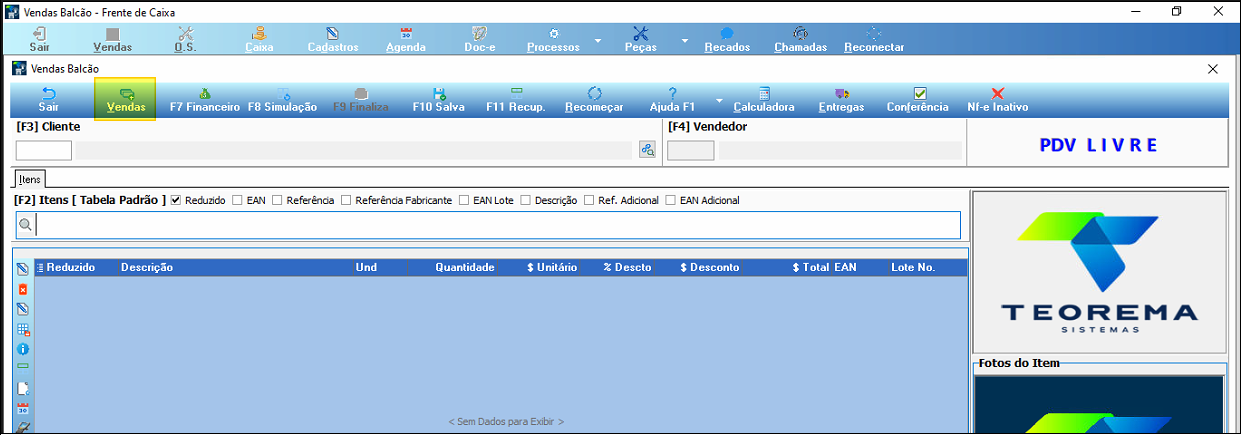Click the F9 Finaliza button
This screenshot has height=435, width=1241.
[x=361, y=99]
